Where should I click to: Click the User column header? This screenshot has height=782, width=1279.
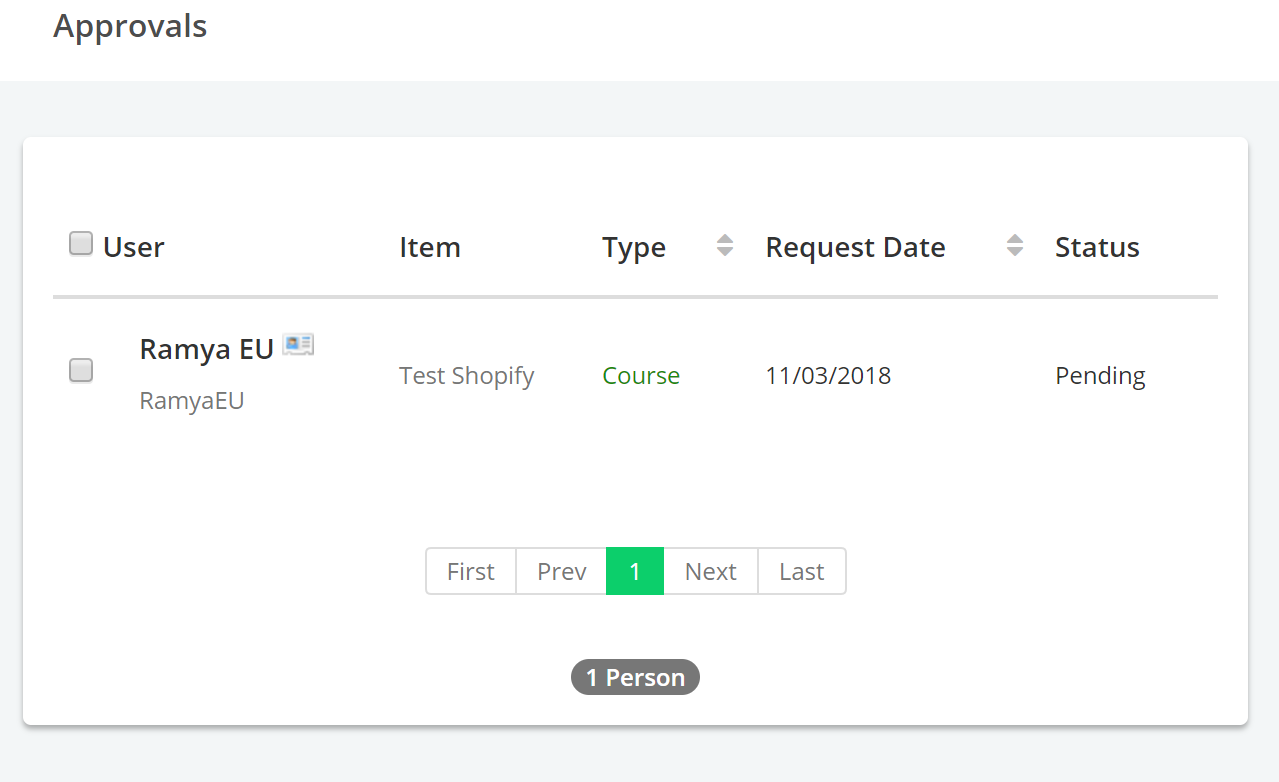coord(134,247)
